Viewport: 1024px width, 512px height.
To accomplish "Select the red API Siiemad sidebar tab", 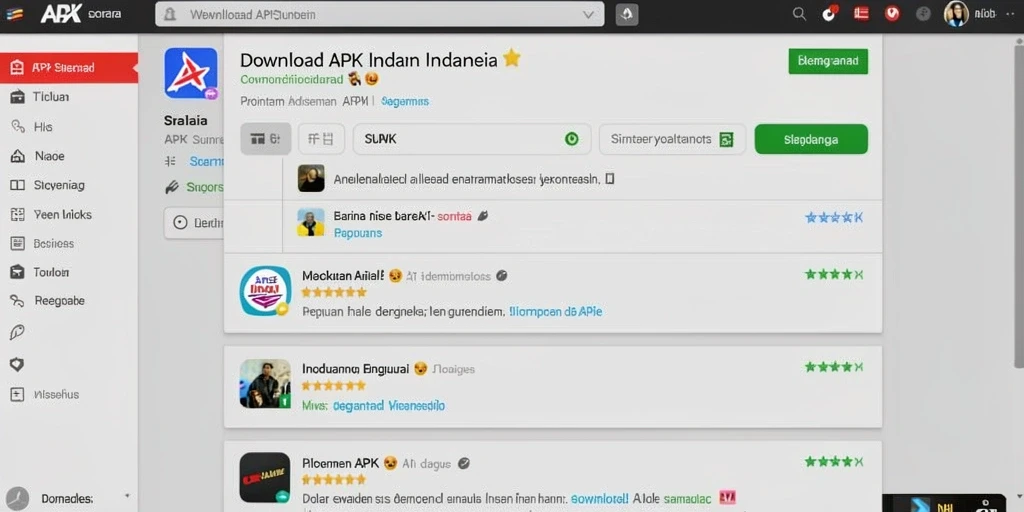I will click(69, 67).
